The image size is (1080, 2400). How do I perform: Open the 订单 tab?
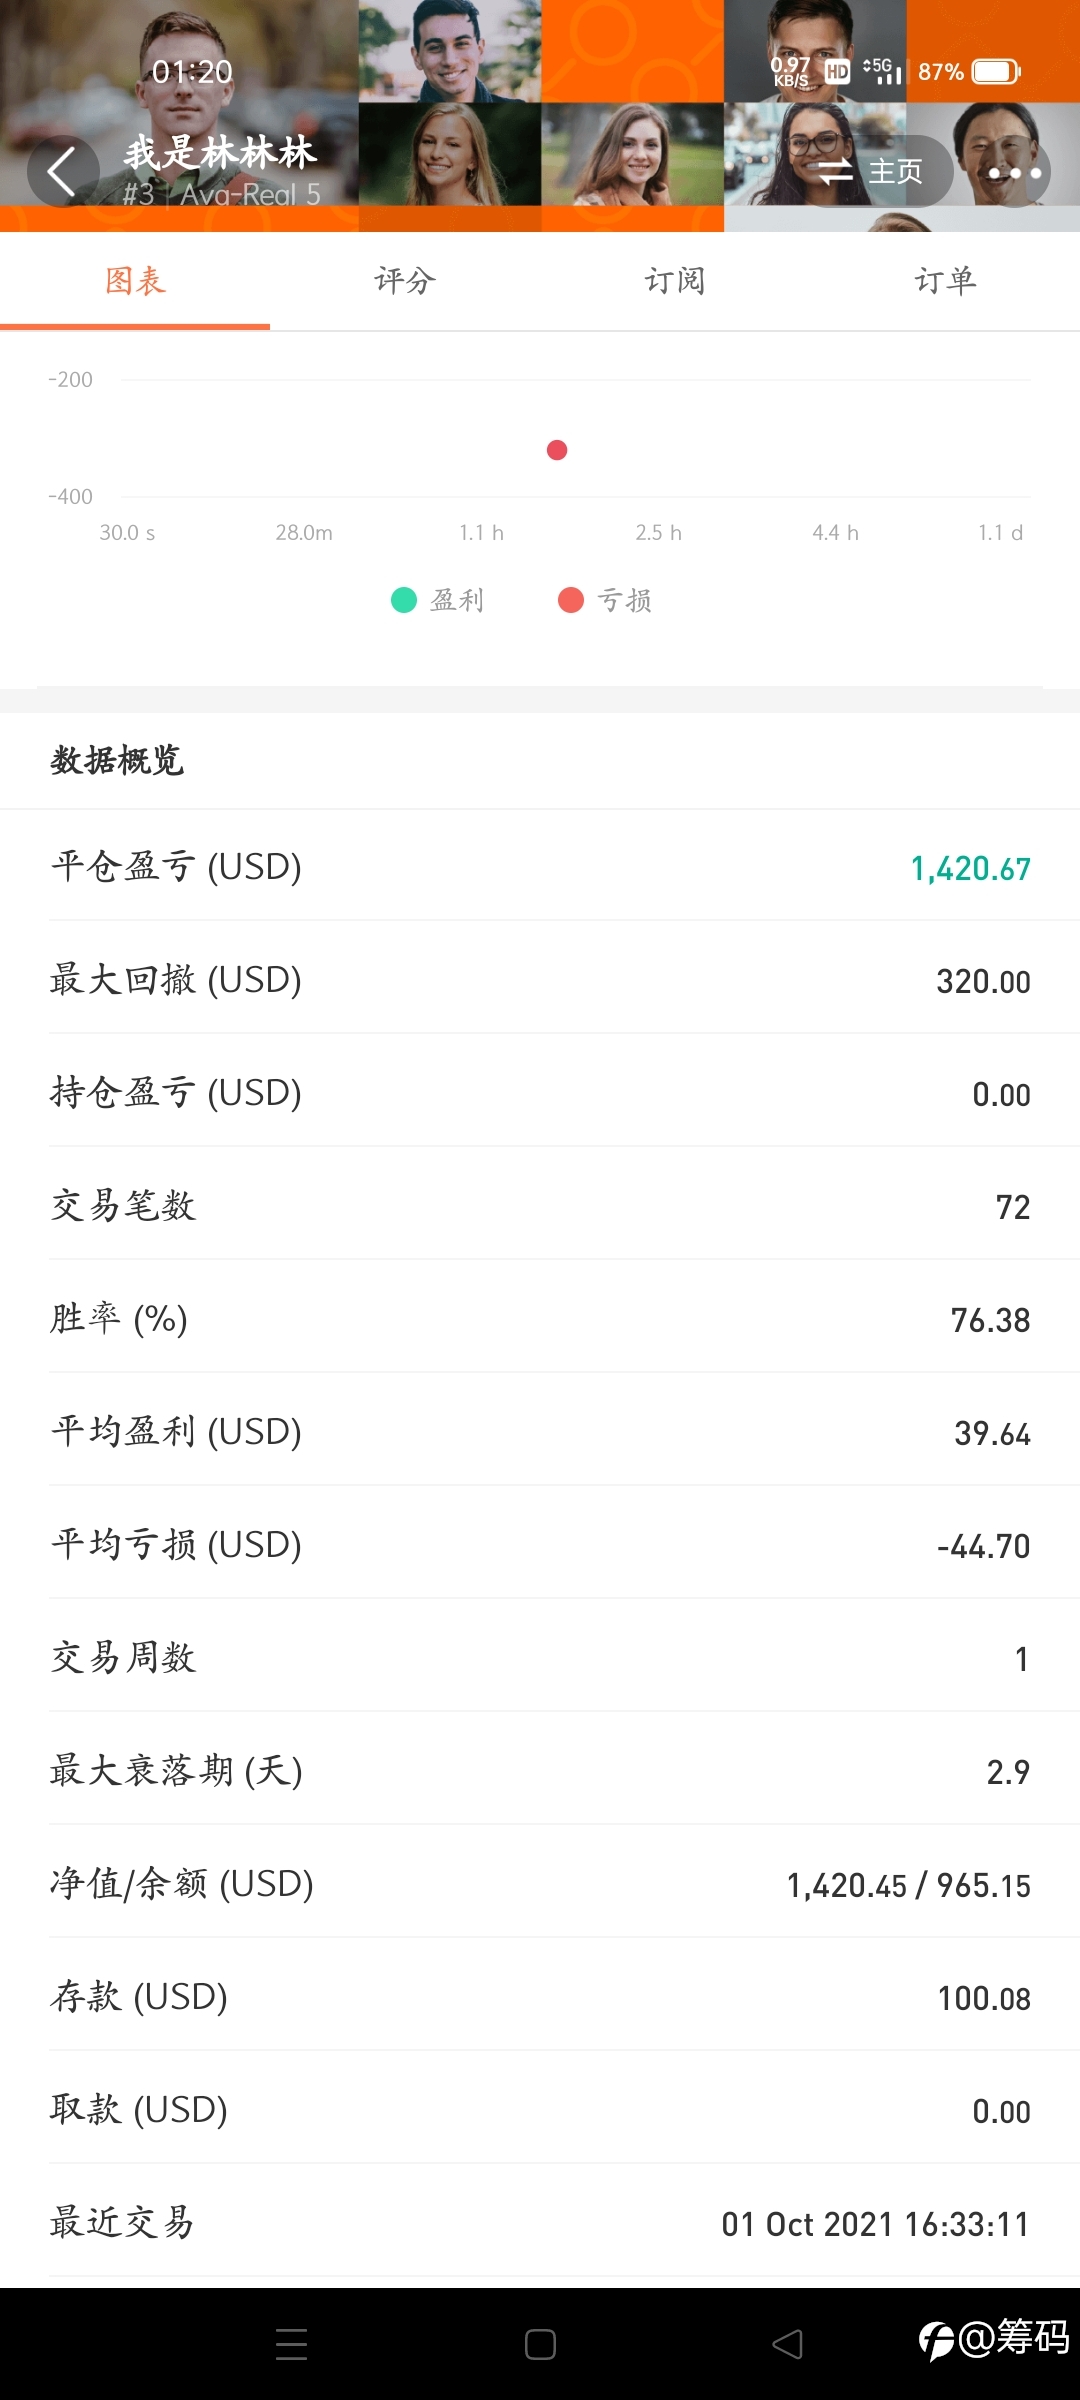pyautogui.click(x=945, y=281)
